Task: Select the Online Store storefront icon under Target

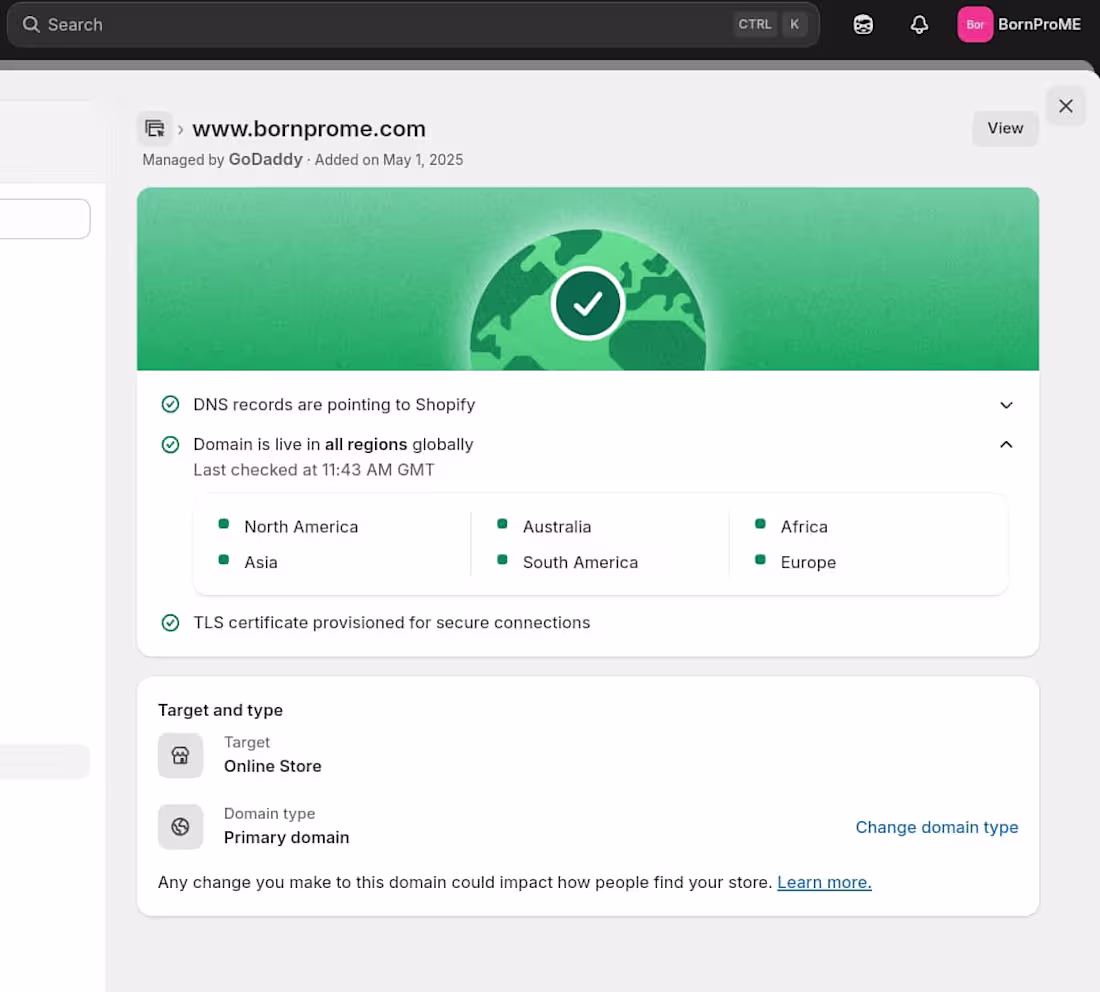Action: pos(180,755)
